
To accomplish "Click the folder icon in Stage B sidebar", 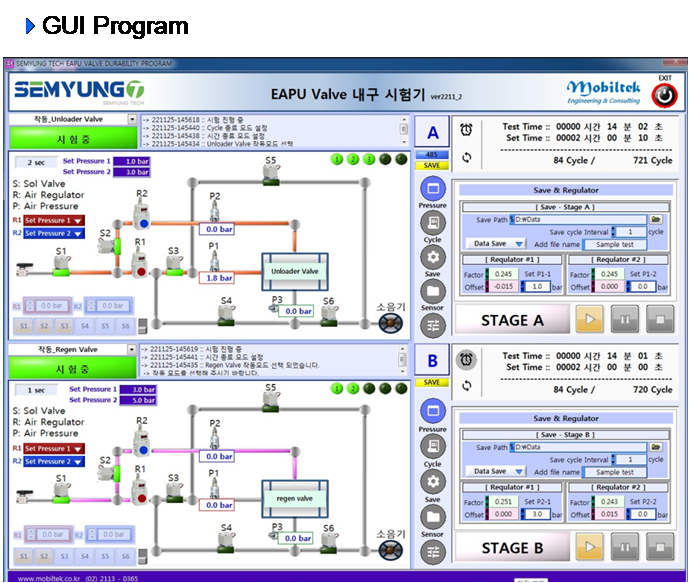I will pyautogui.click(x=433, y=517).
